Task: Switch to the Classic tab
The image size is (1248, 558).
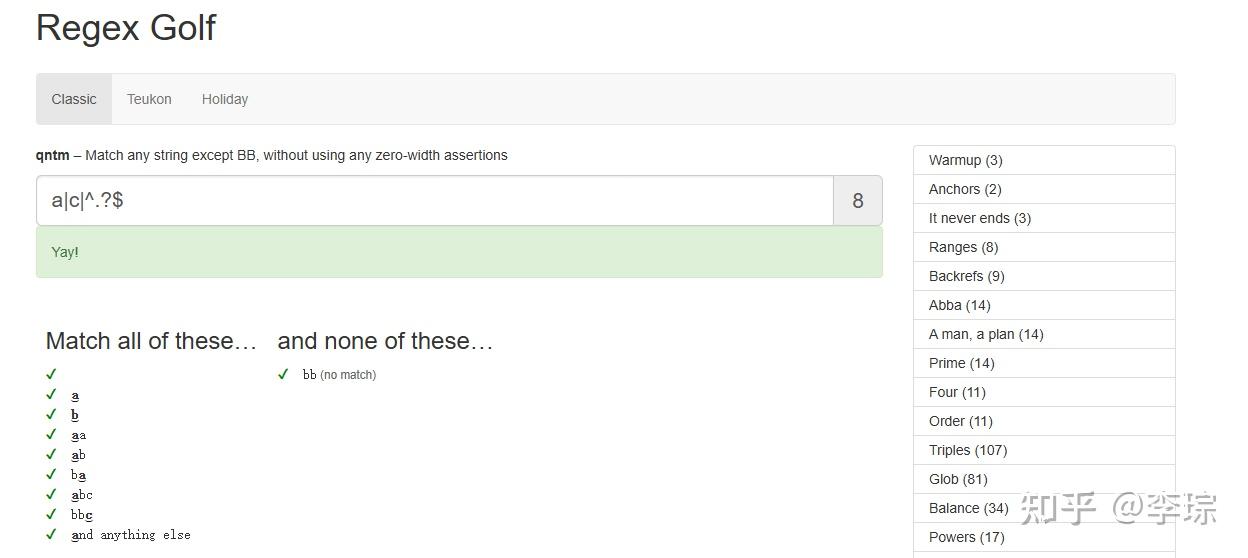Action: tap(74, 99)
